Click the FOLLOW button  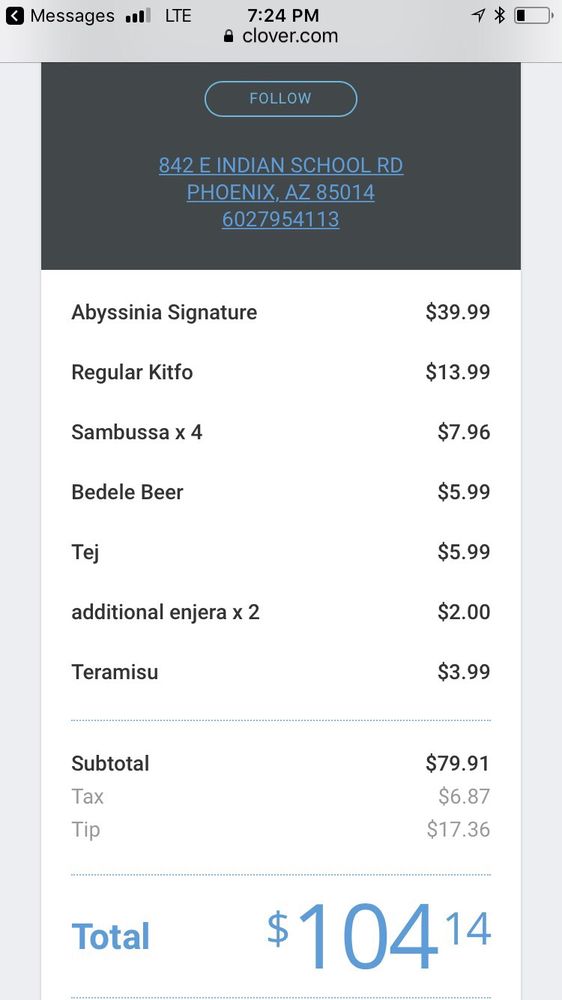pyautogui.click(x=281, y=99)
